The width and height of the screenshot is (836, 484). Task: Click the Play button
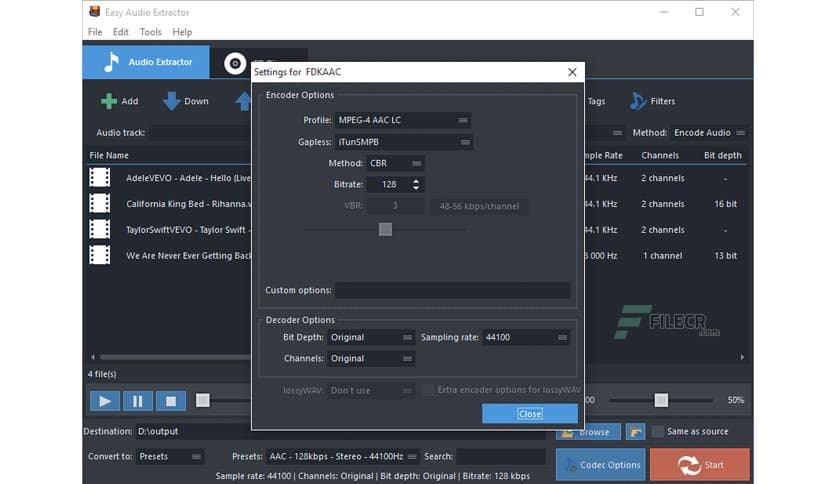tap(104, 401)
